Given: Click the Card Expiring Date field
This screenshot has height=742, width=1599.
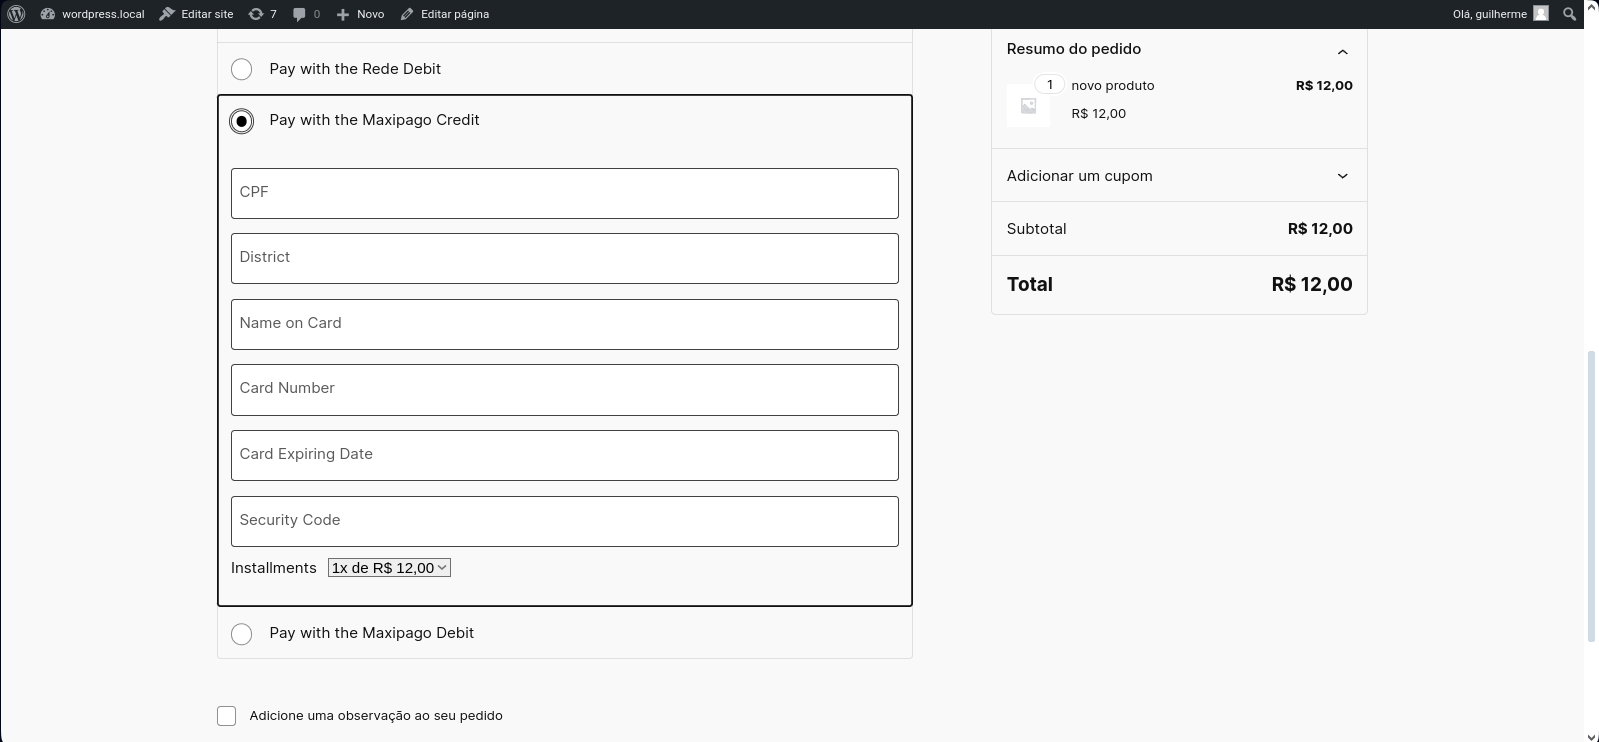Looking at the screenshot, I should [x=565, y=455].
